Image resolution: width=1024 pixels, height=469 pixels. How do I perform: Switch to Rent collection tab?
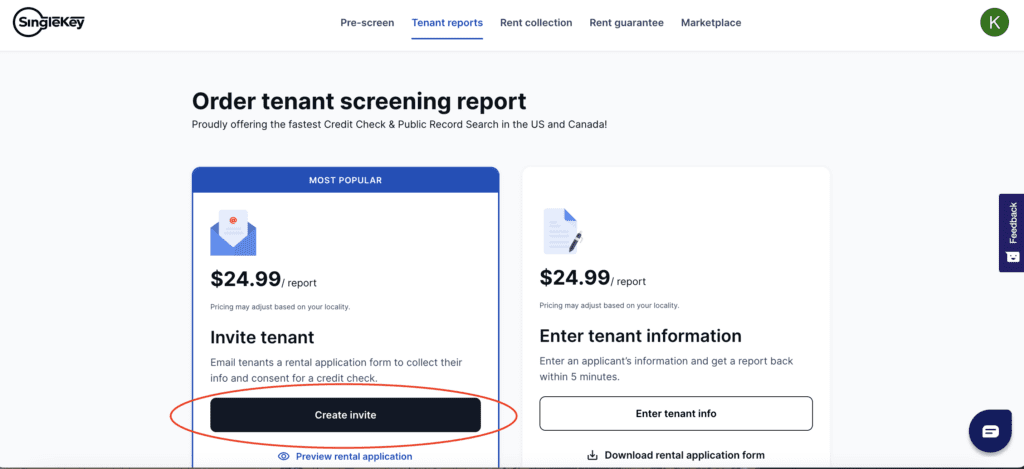(536, 23)
